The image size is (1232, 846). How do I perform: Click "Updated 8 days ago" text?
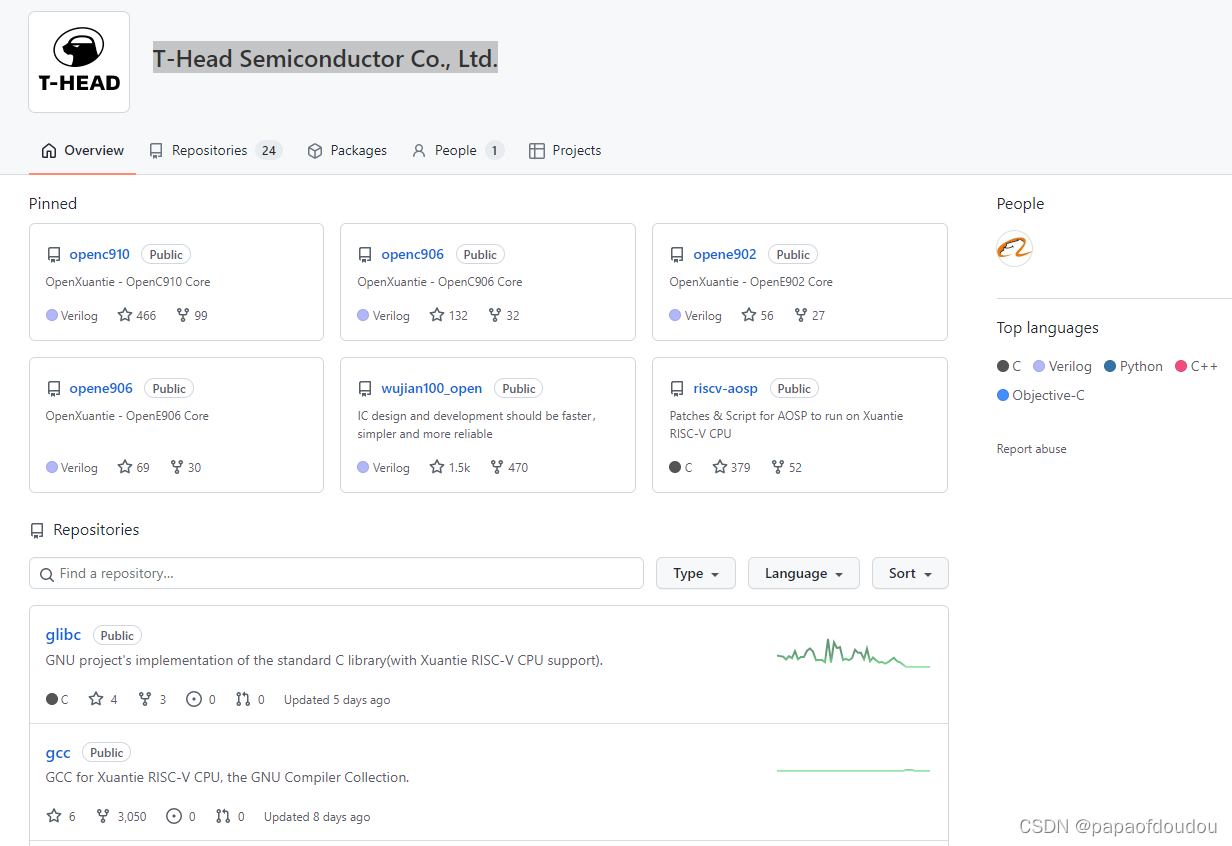tap(317, 816)
